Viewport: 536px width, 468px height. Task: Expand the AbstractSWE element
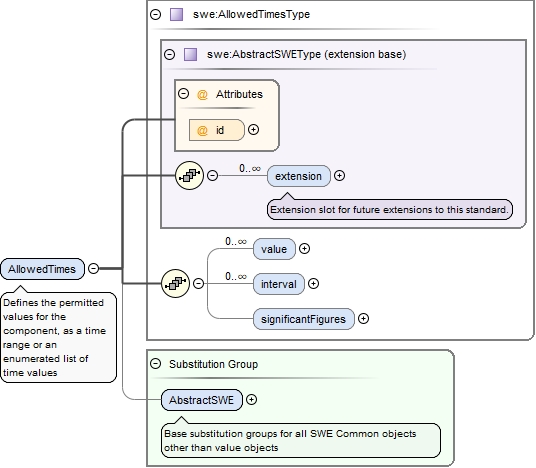point(252,400)
